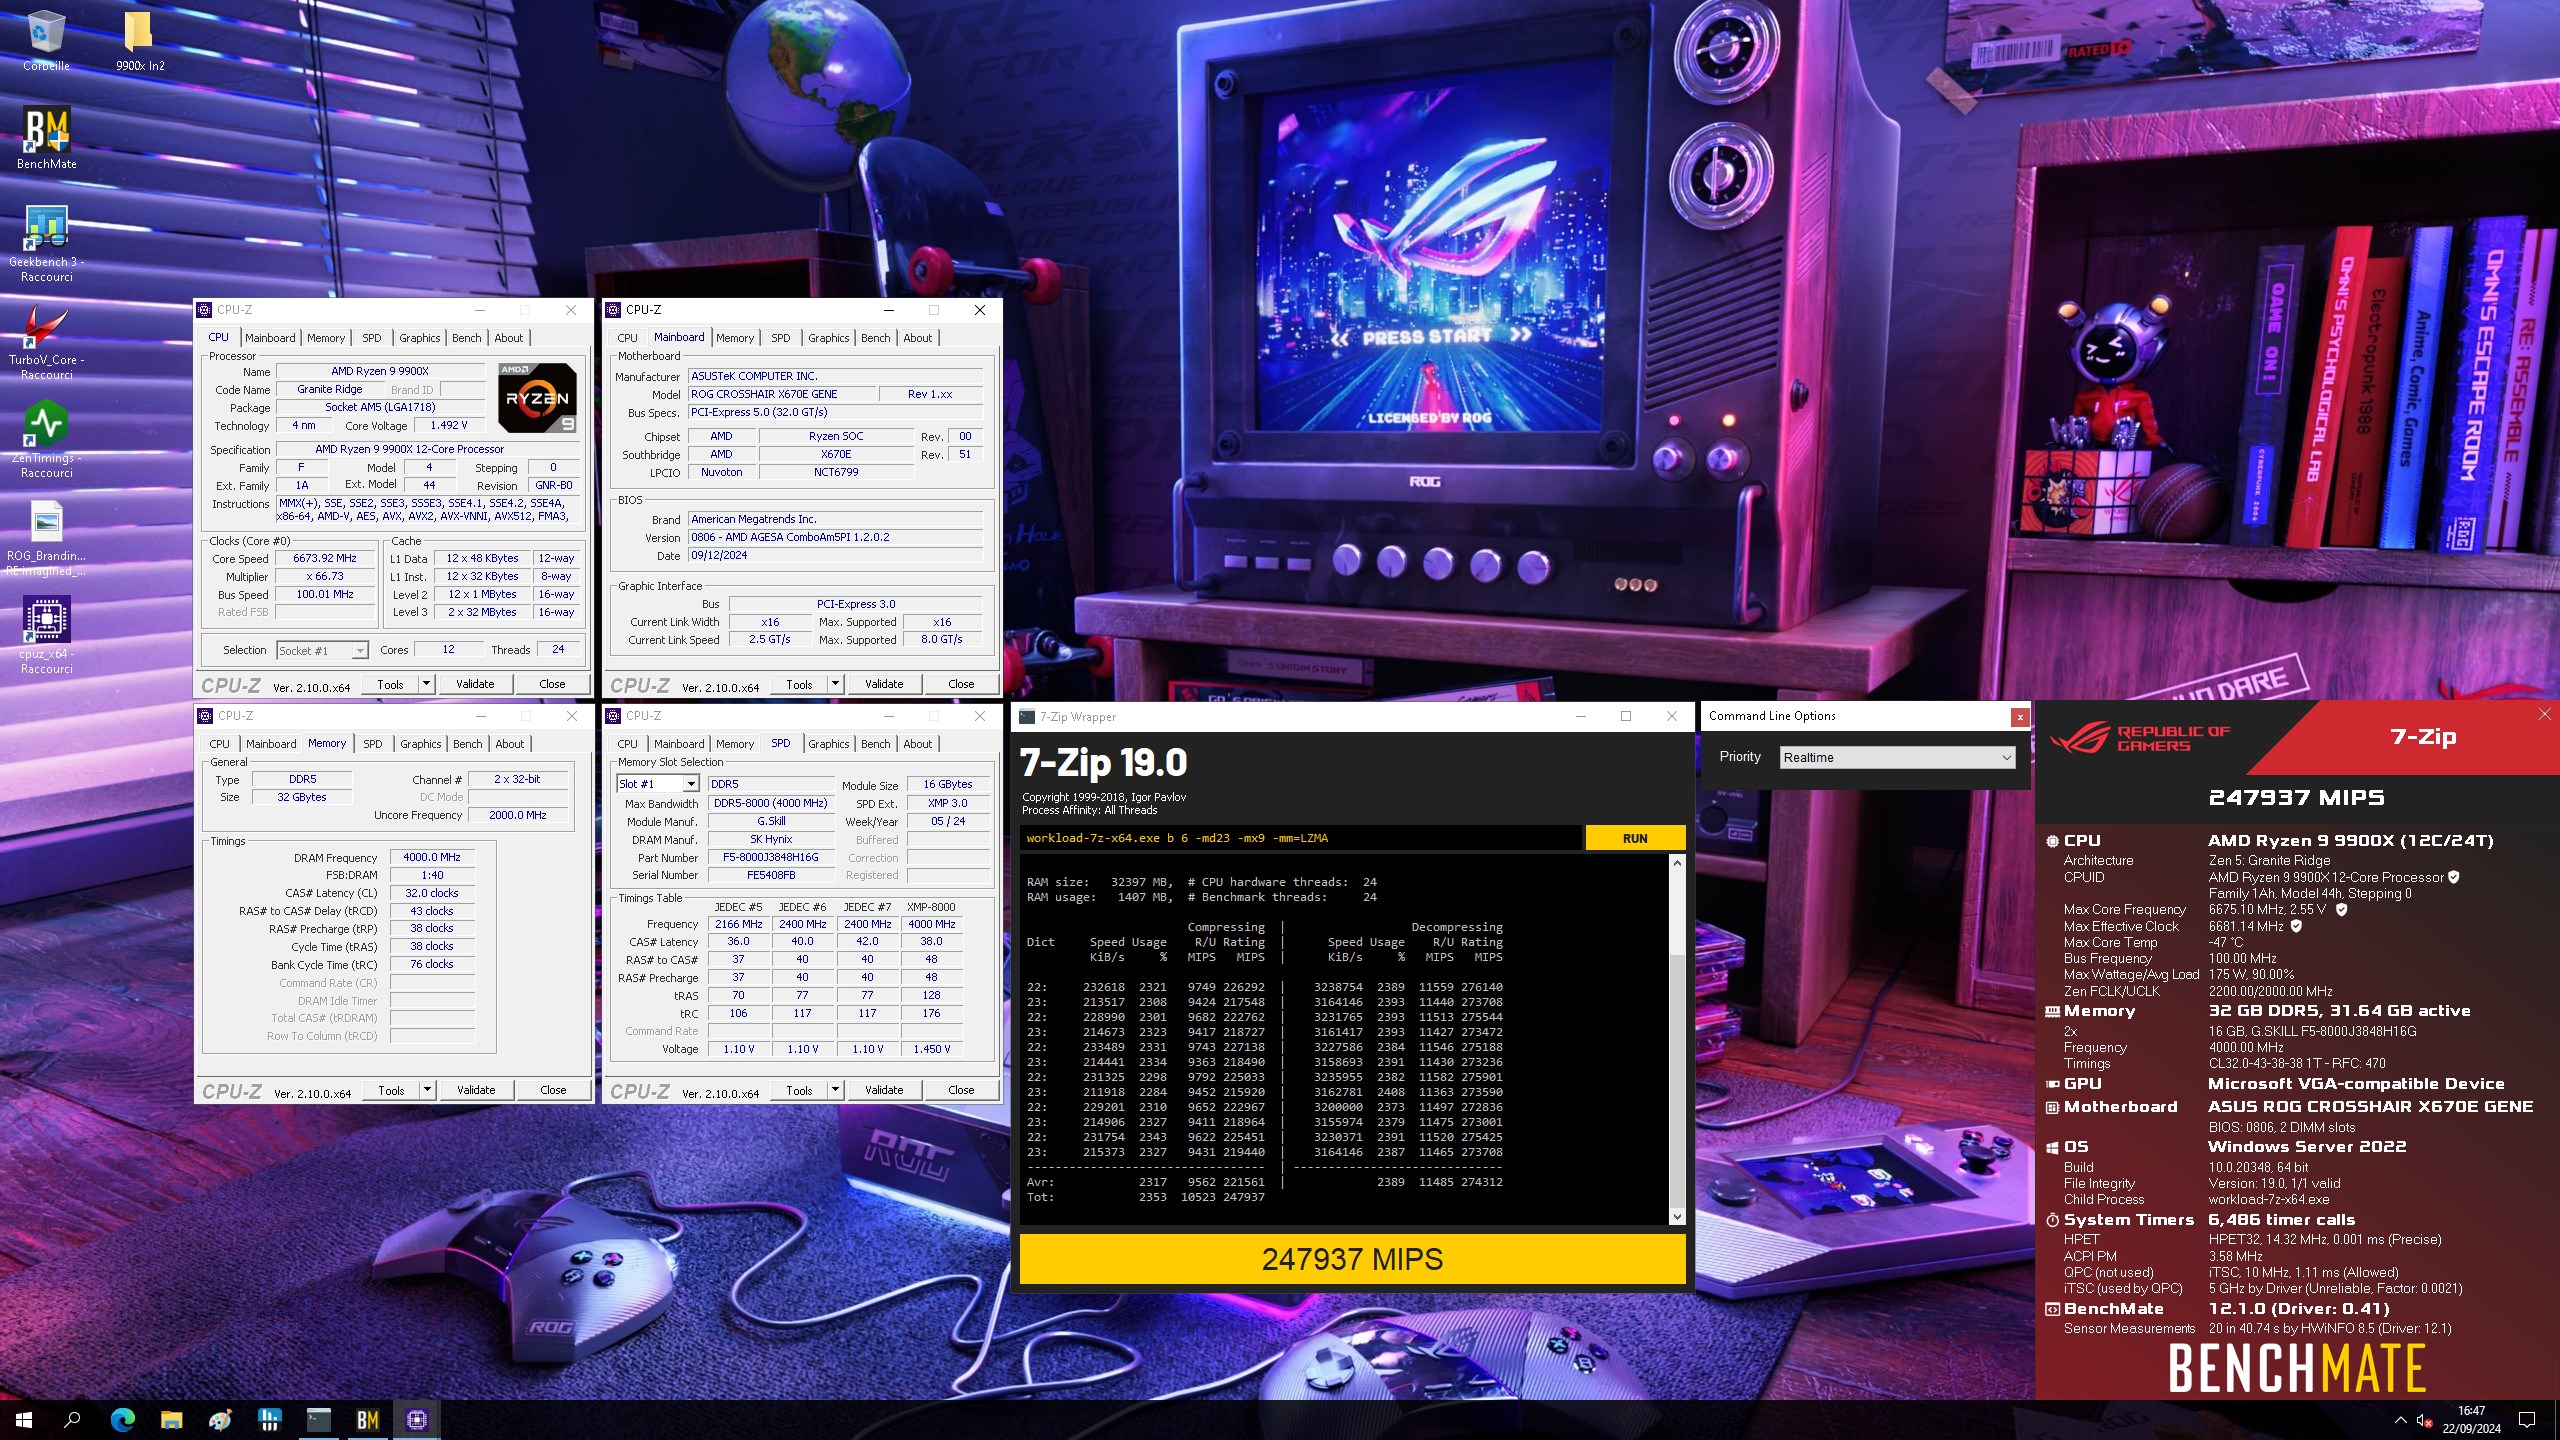Click the Model ROG CROSSHAIR X670E GENE field

click(x=781, y=394)
